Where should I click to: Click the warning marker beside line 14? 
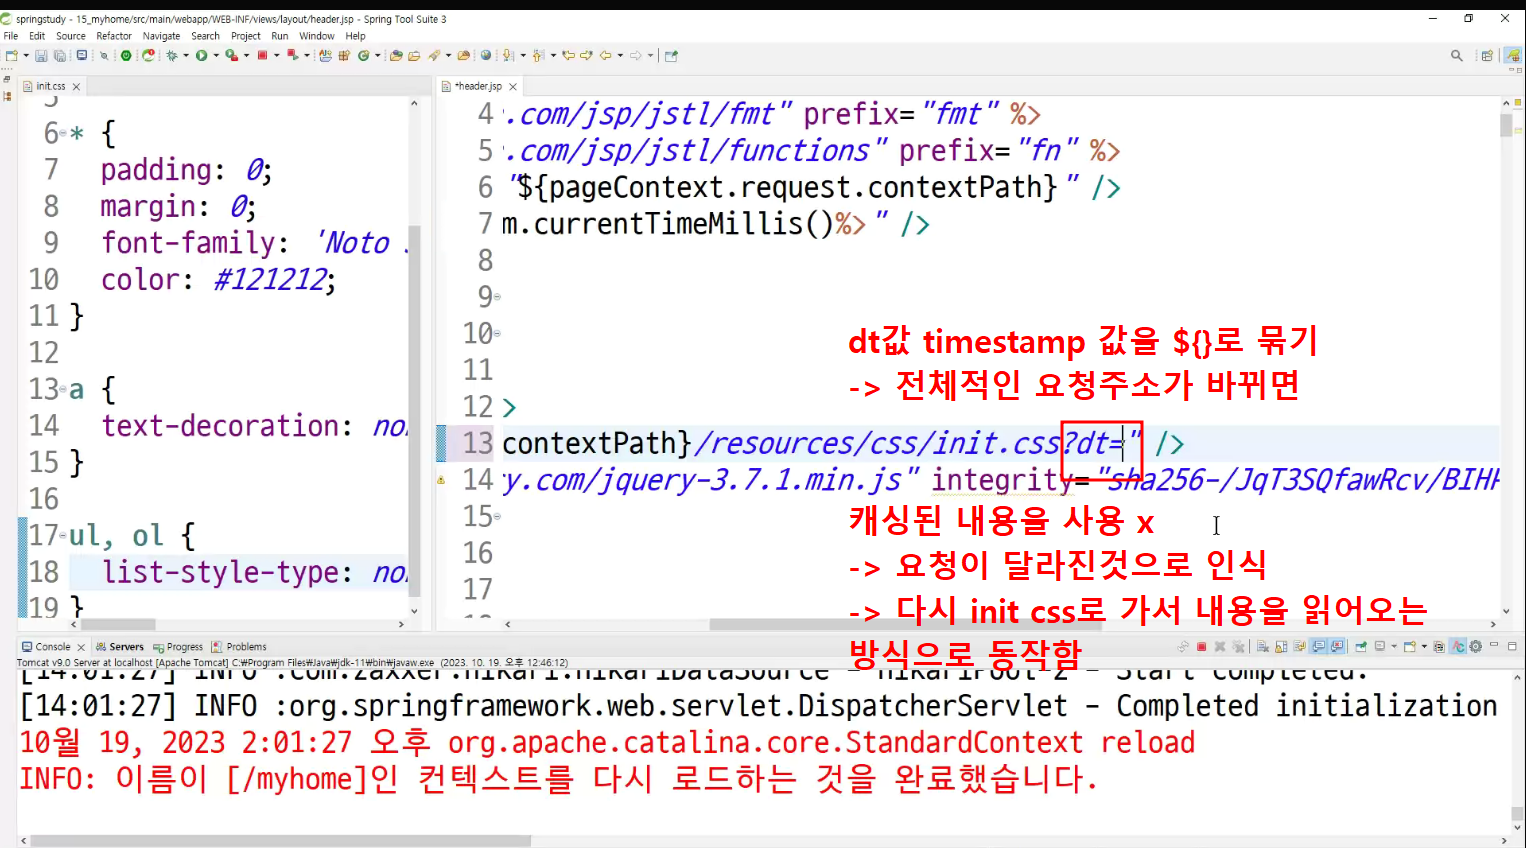441,480
